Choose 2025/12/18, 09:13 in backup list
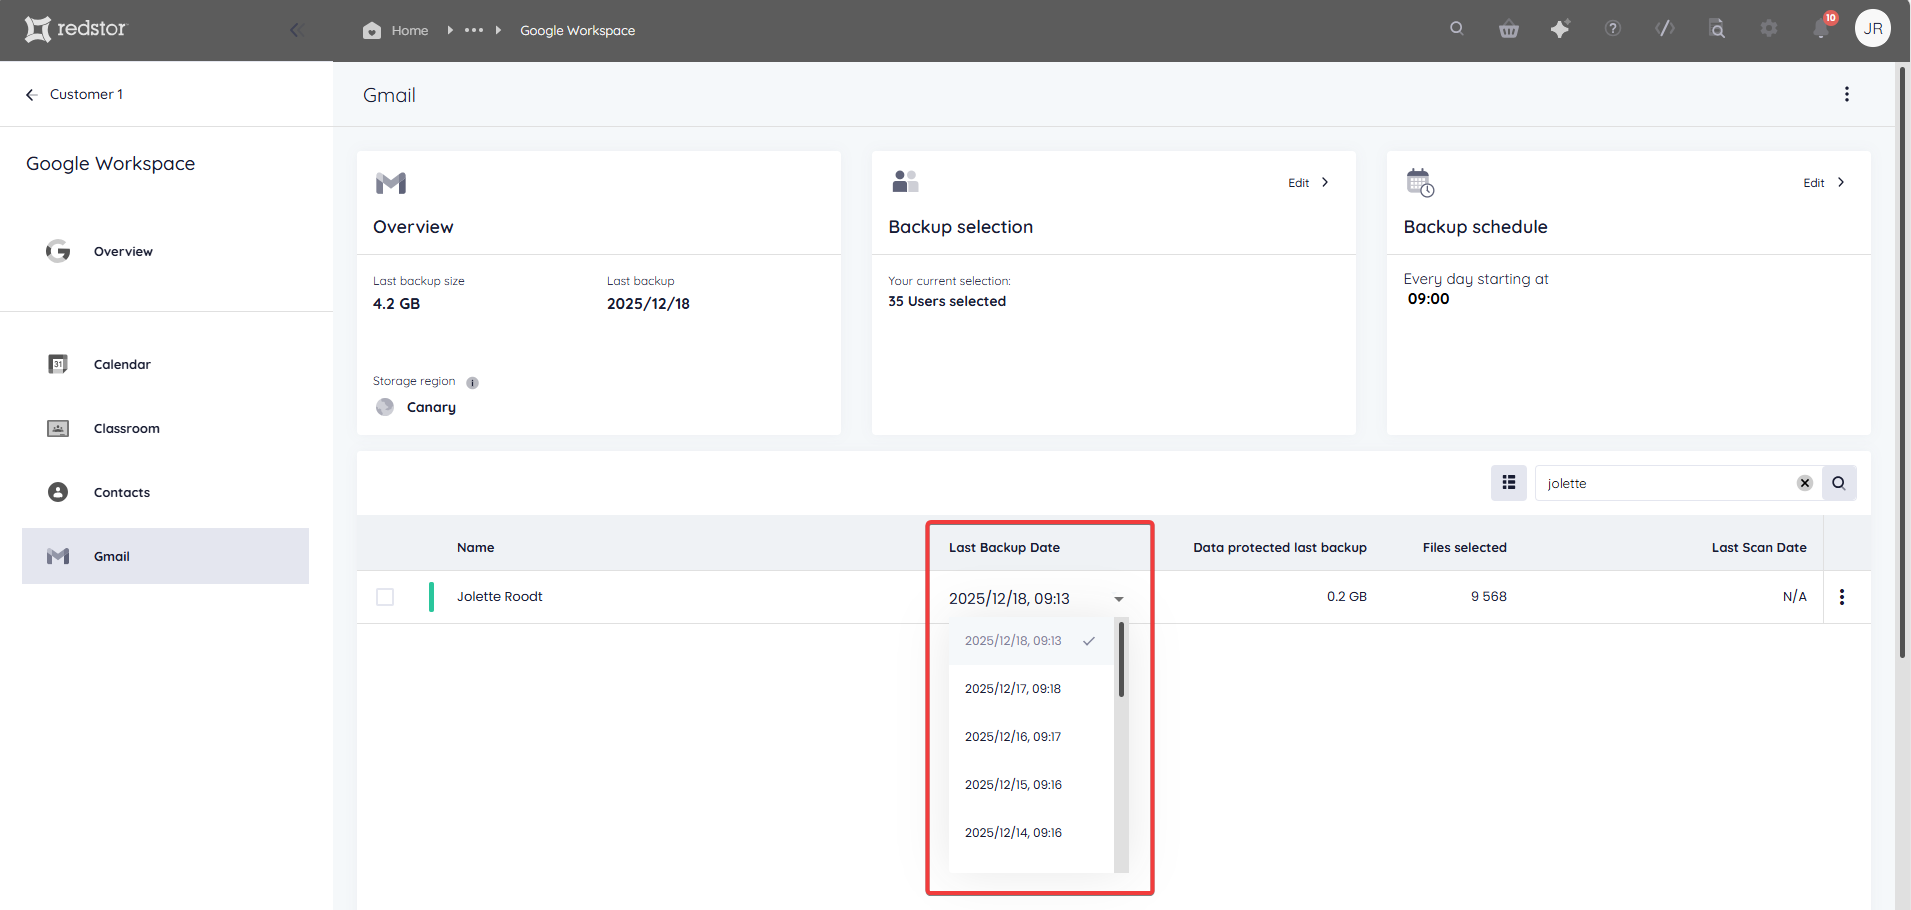Image resolution: width=1911 pixels, height=910 pixels. pos(1030,641)
